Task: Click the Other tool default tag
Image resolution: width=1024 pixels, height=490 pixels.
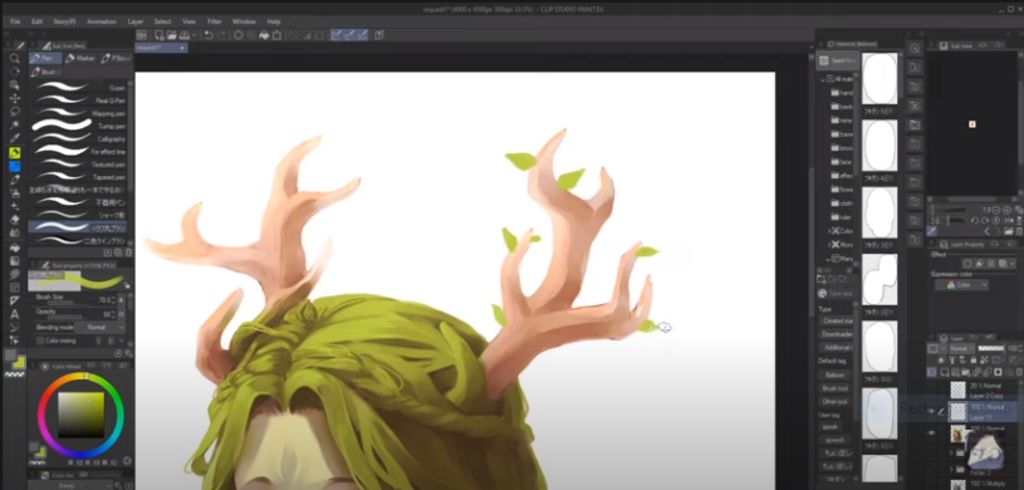Action: click(836, 402)
